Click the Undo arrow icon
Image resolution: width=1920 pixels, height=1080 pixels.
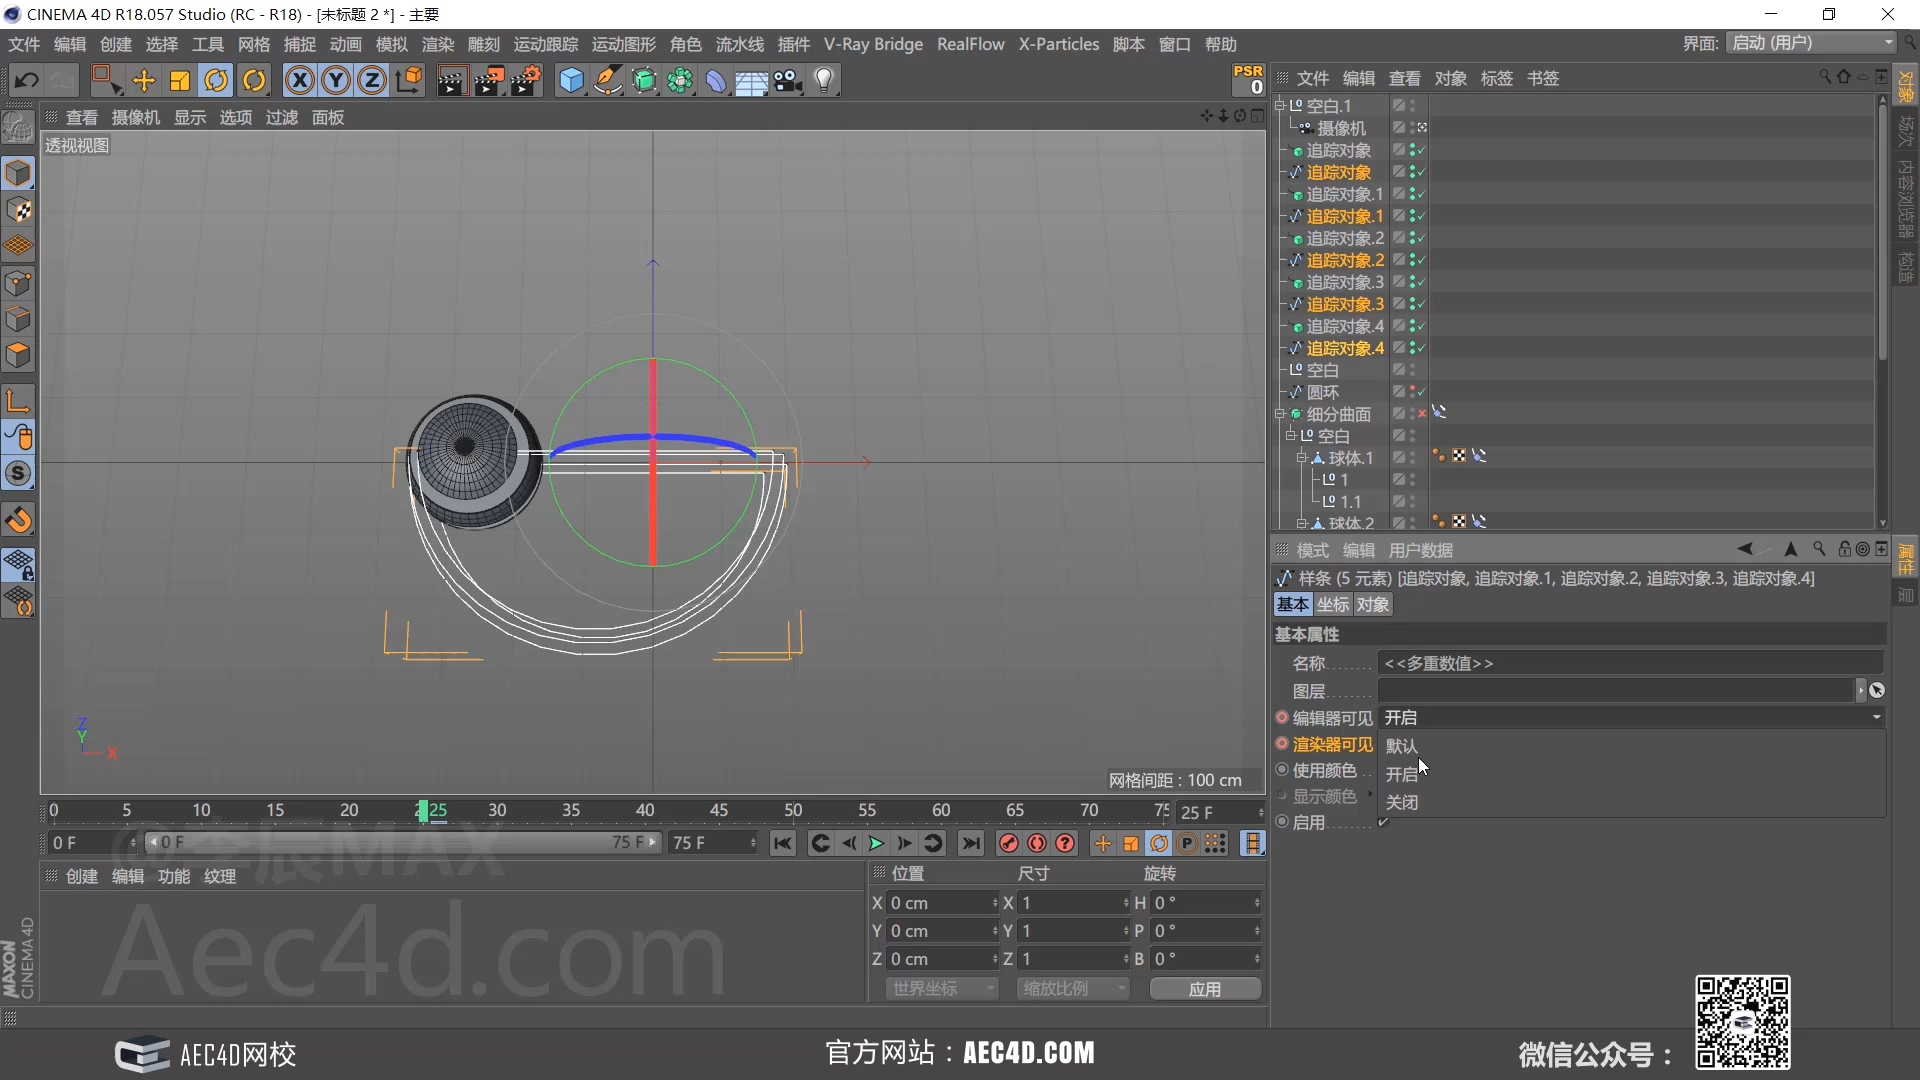click(x=27, y=81)
